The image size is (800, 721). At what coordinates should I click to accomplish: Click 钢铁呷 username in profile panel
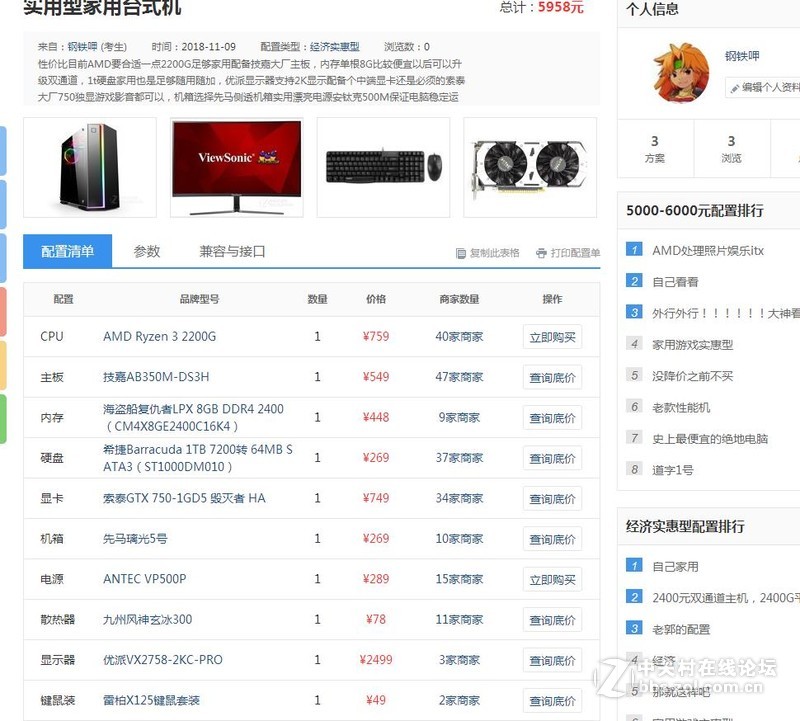click(x=742, y=56)
